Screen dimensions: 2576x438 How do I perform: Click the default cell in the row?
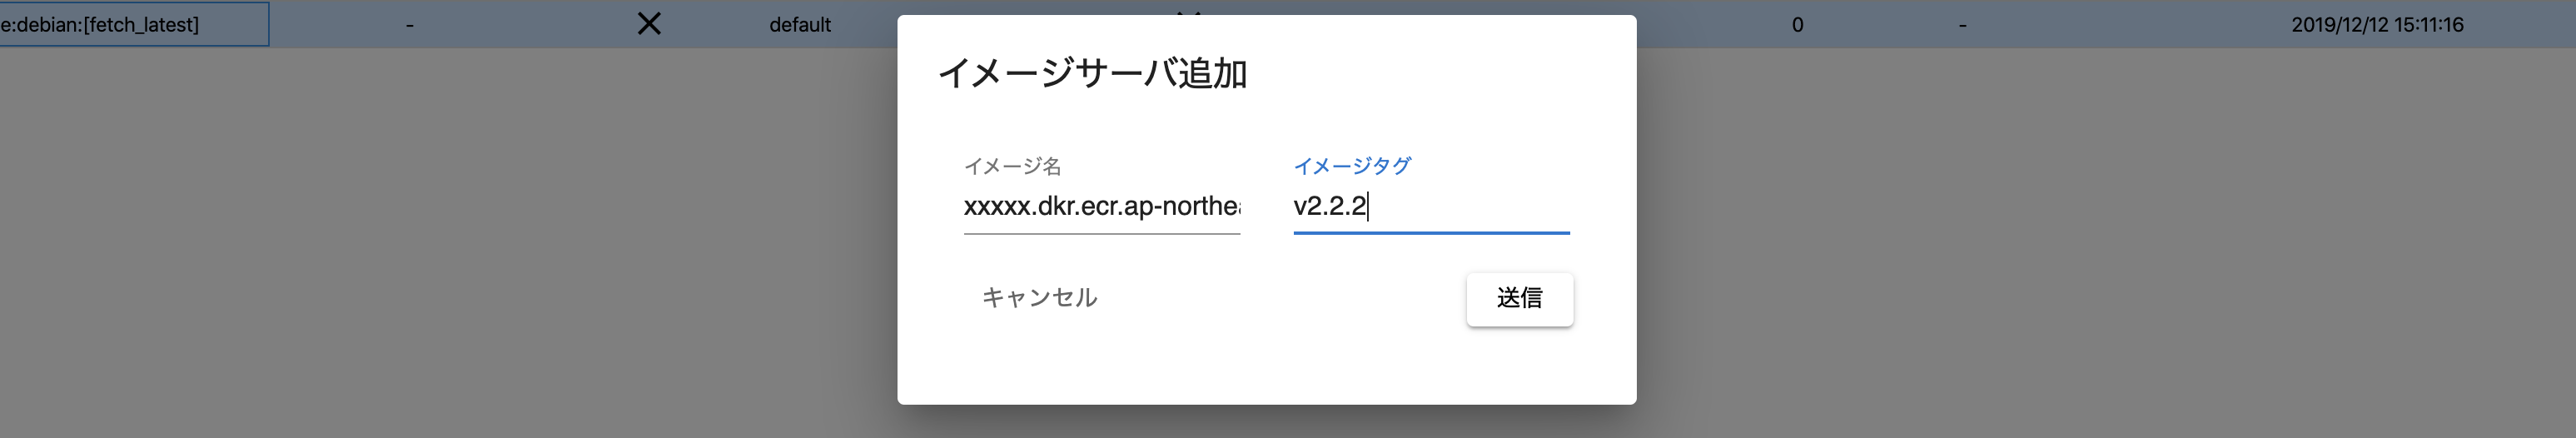[x=800, y=25]
